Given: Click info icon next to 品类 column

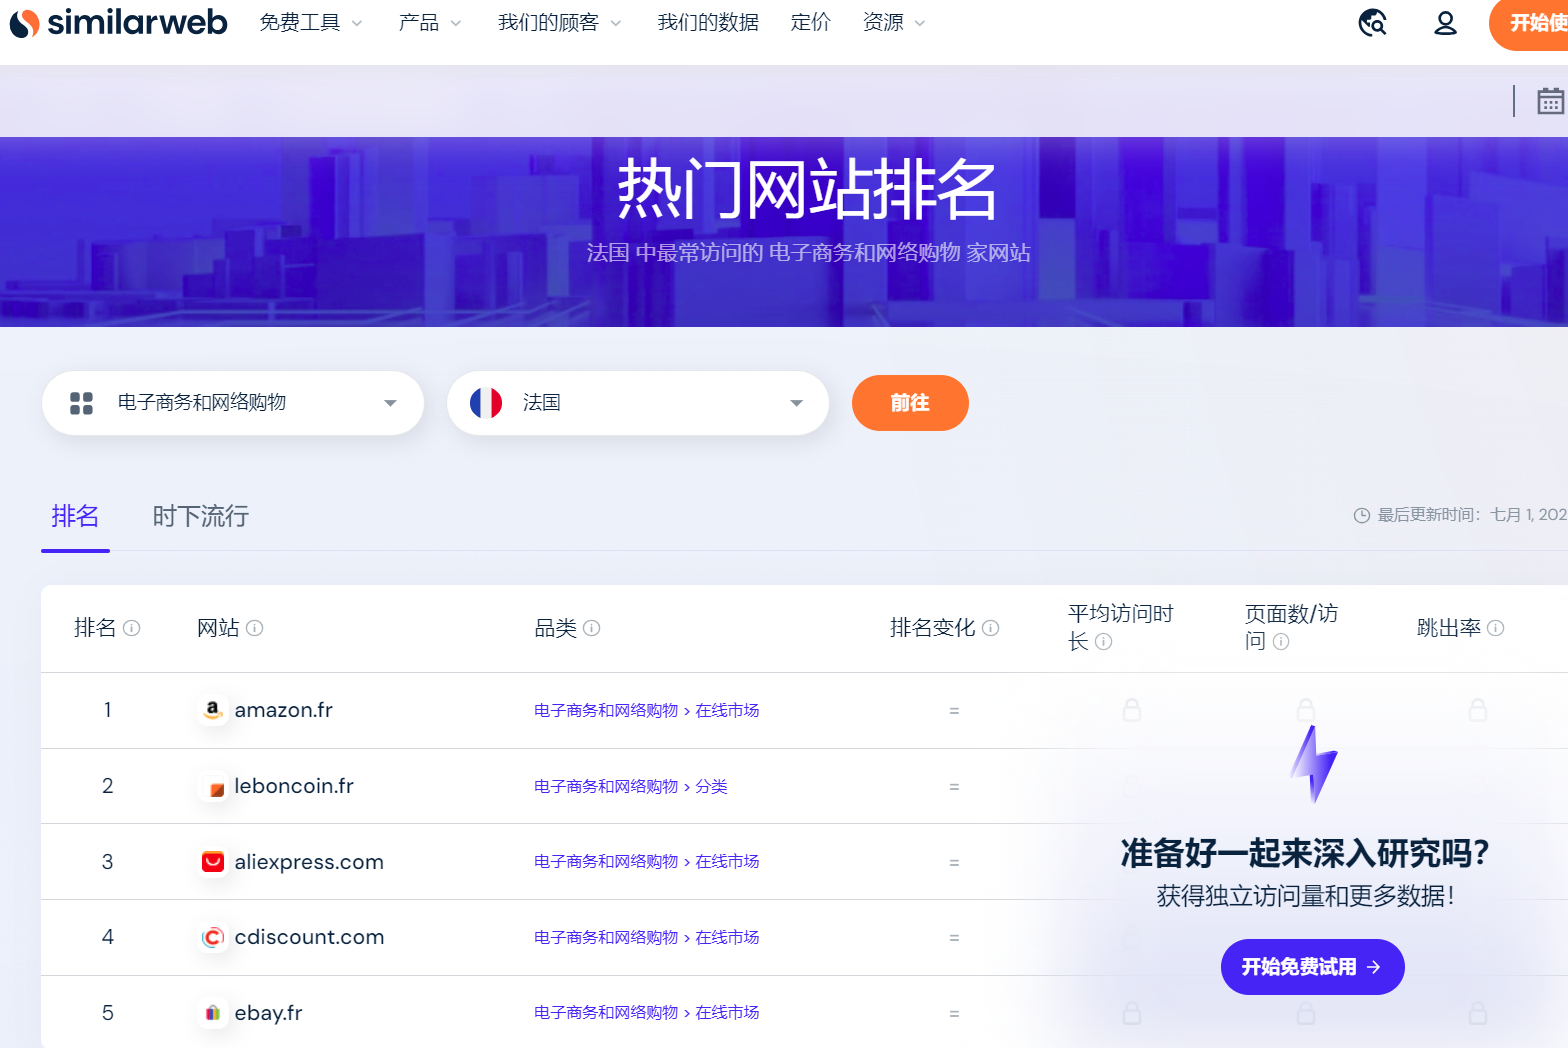Looking at the screenshot, I should coord(592,628).
